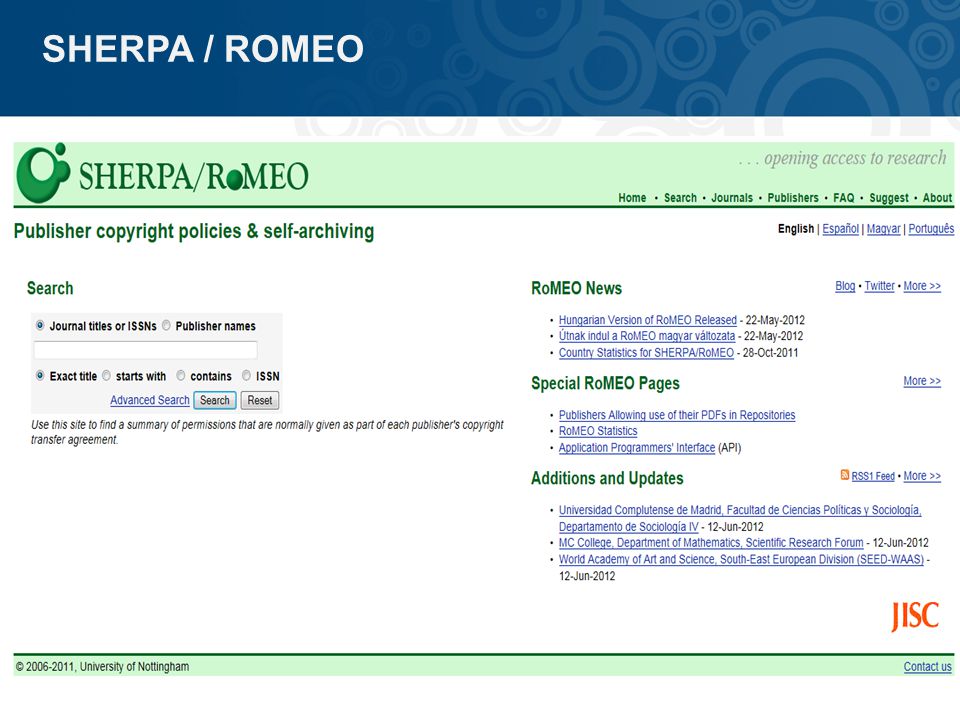Open Hungarian Version of RoMEO Released
The image size is (960, 720).
648,320
